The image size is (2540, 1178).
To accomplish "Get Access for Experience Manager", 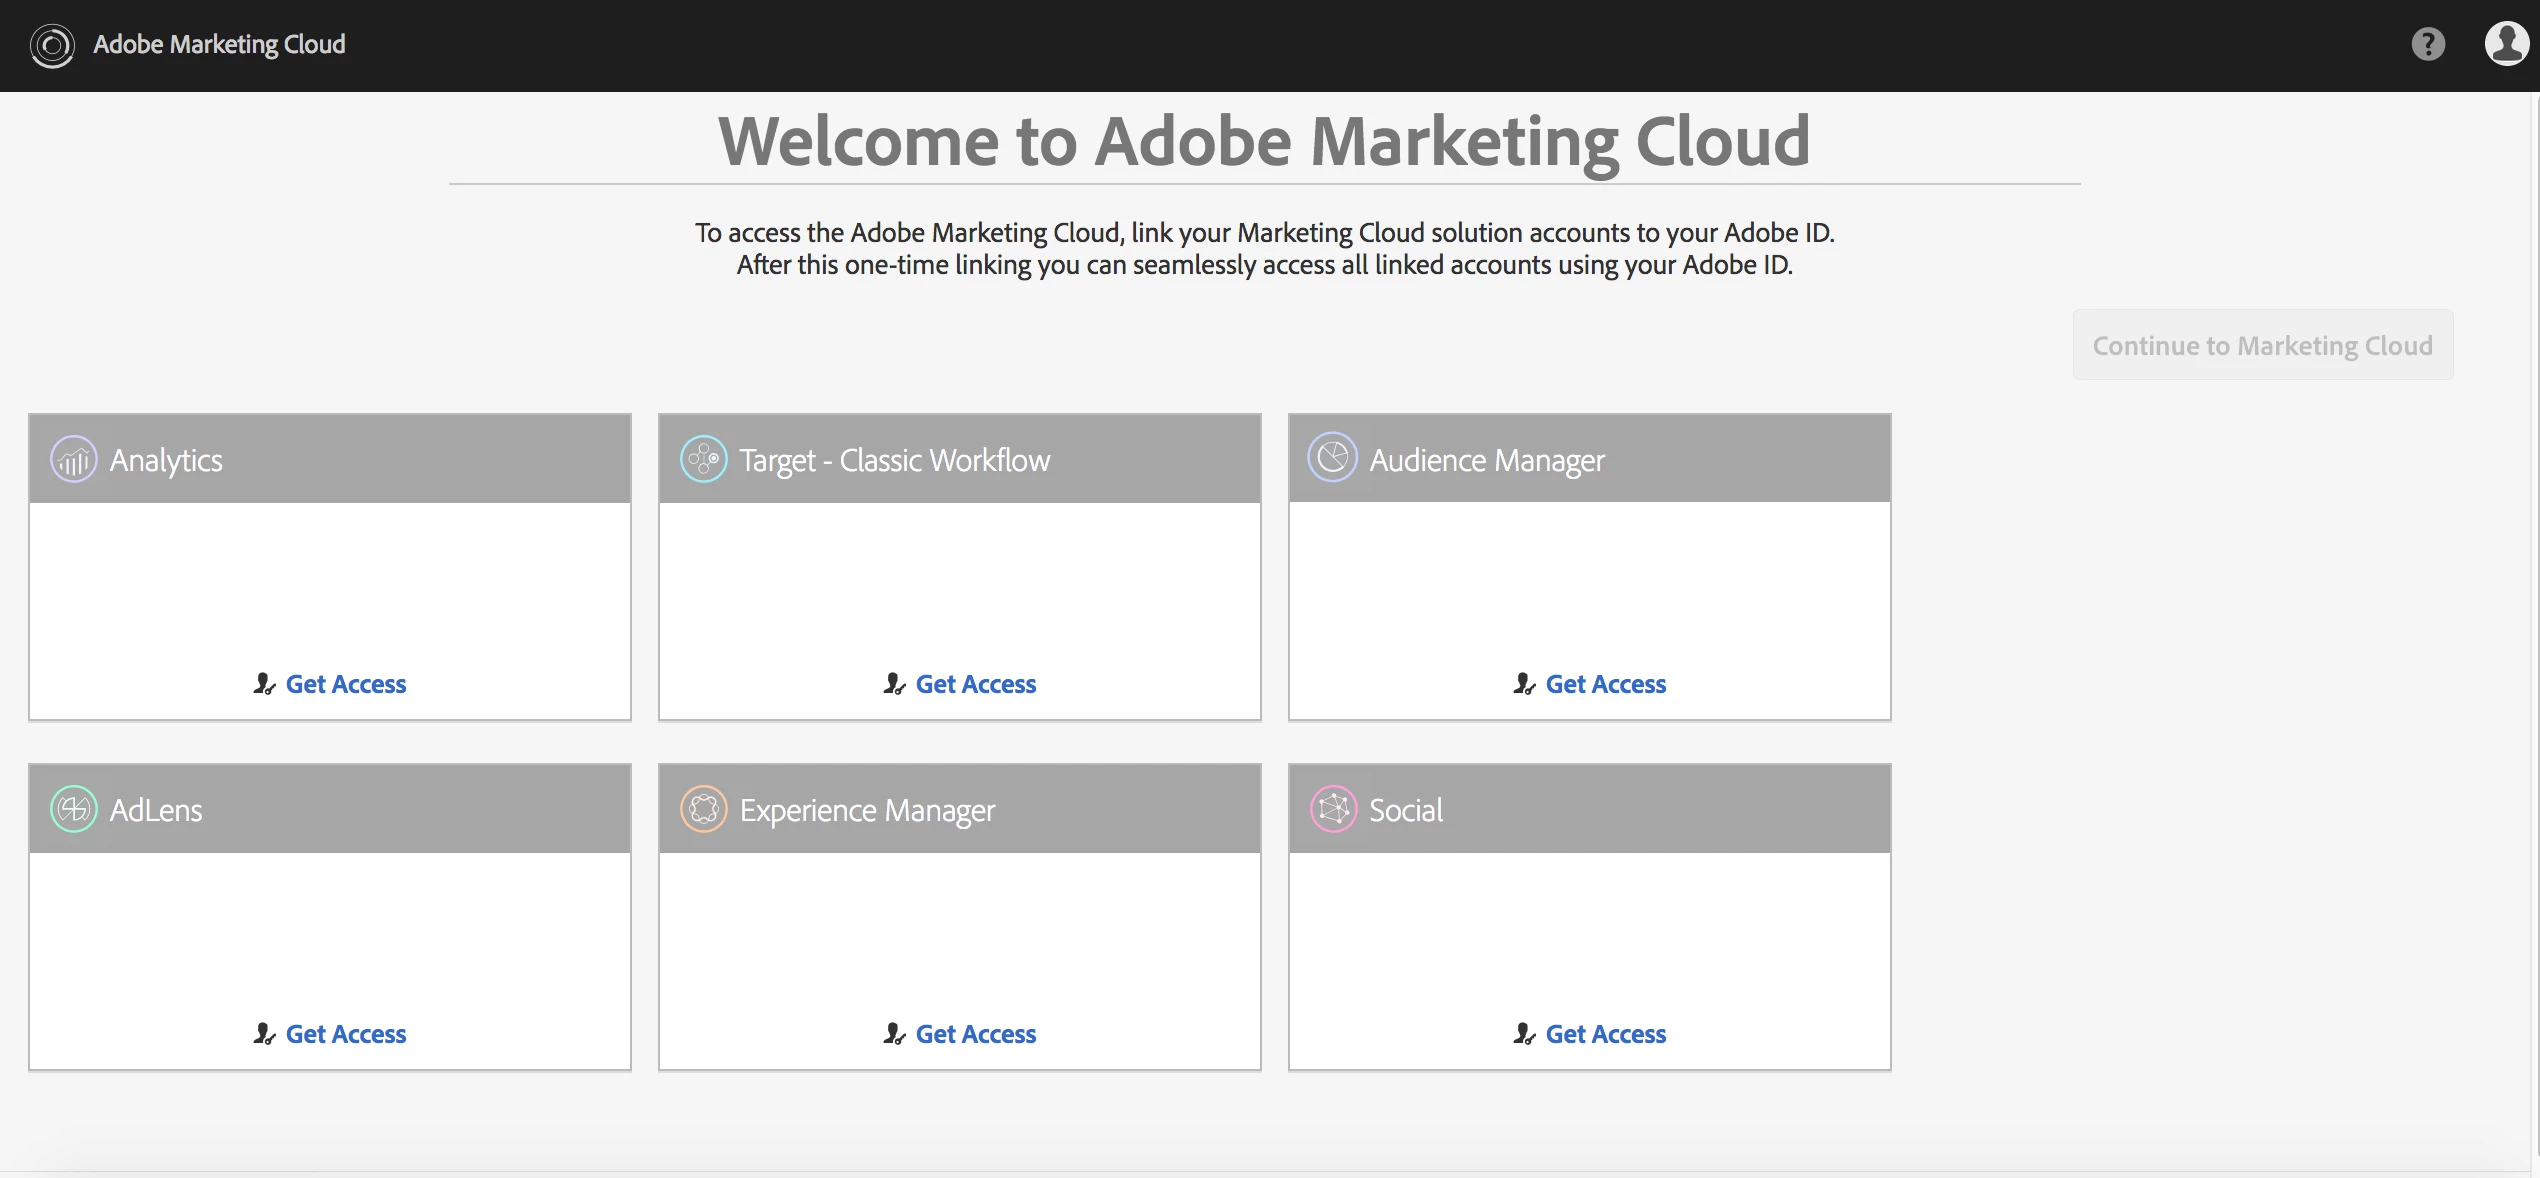I will coord(975,1034).
